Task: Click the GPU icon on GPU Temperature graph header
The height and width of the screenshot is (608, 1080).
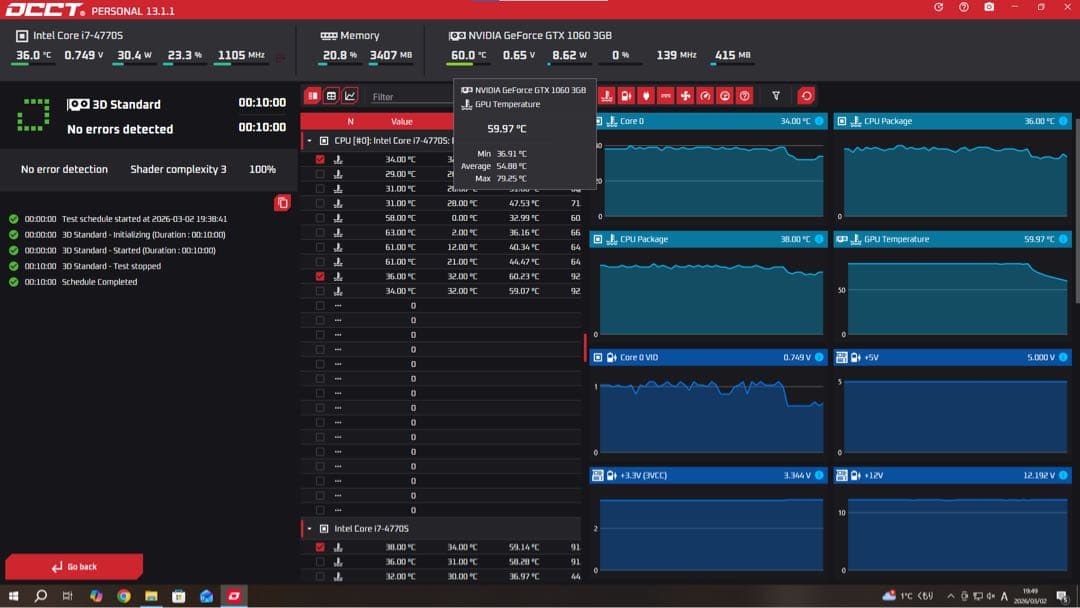Action: (842, 239)
